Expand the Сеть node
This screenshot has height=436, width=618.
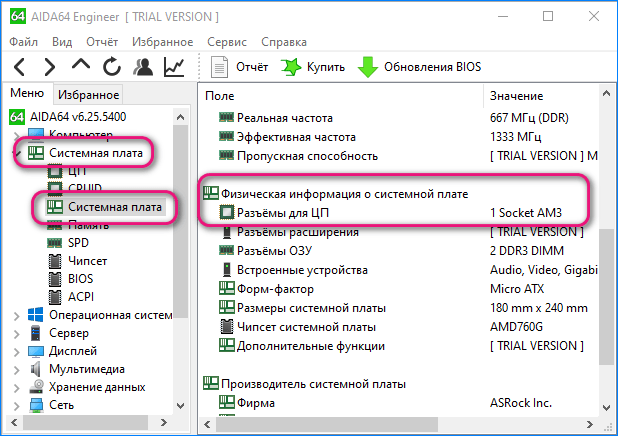pos(17,406)
